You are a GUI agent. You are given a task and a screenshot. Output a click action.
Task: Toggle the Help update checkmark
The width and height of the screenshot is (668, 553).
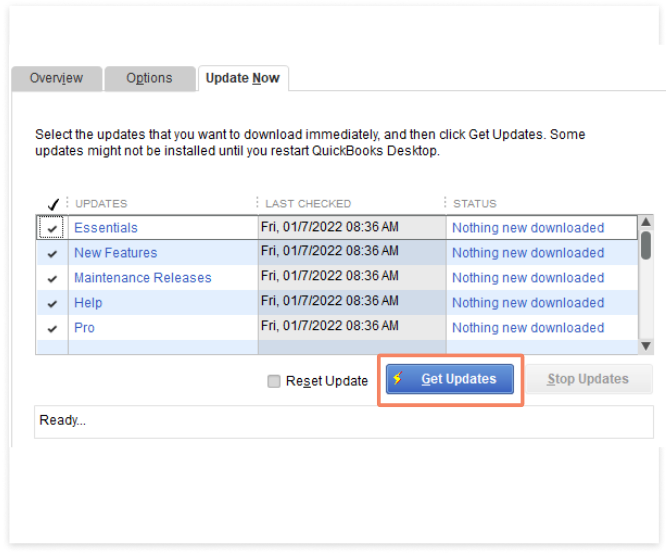52,303
